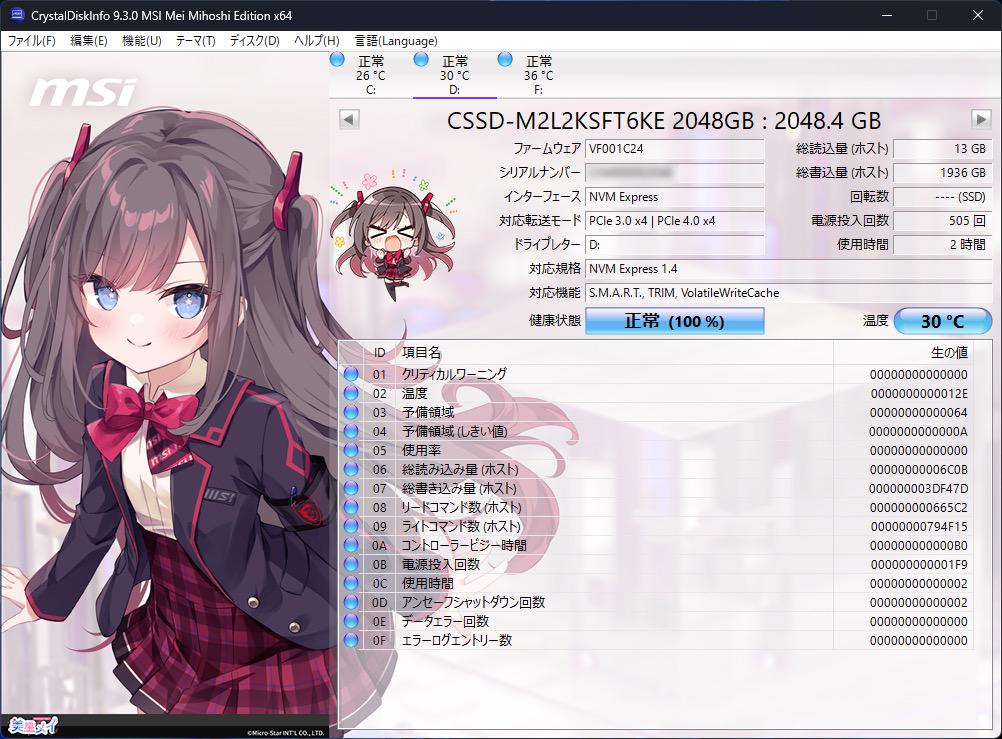Select the アンセーフシャットダウン回数 attribute name
This screenshot has width=1002, height=739.
[x=473, y=602]
